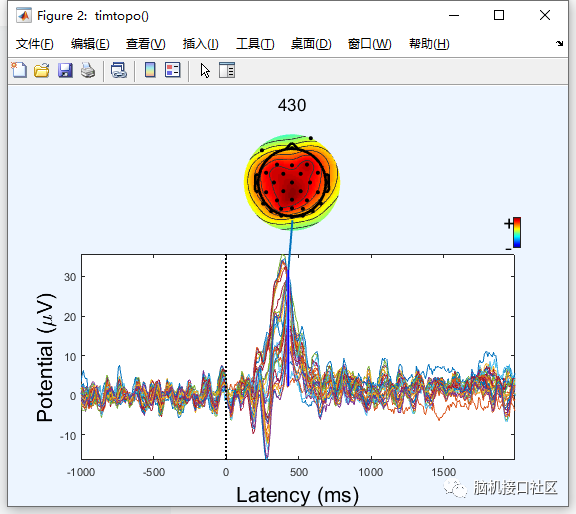
Task: Activate the edit plot arrow tool
Action: (205, 70)
